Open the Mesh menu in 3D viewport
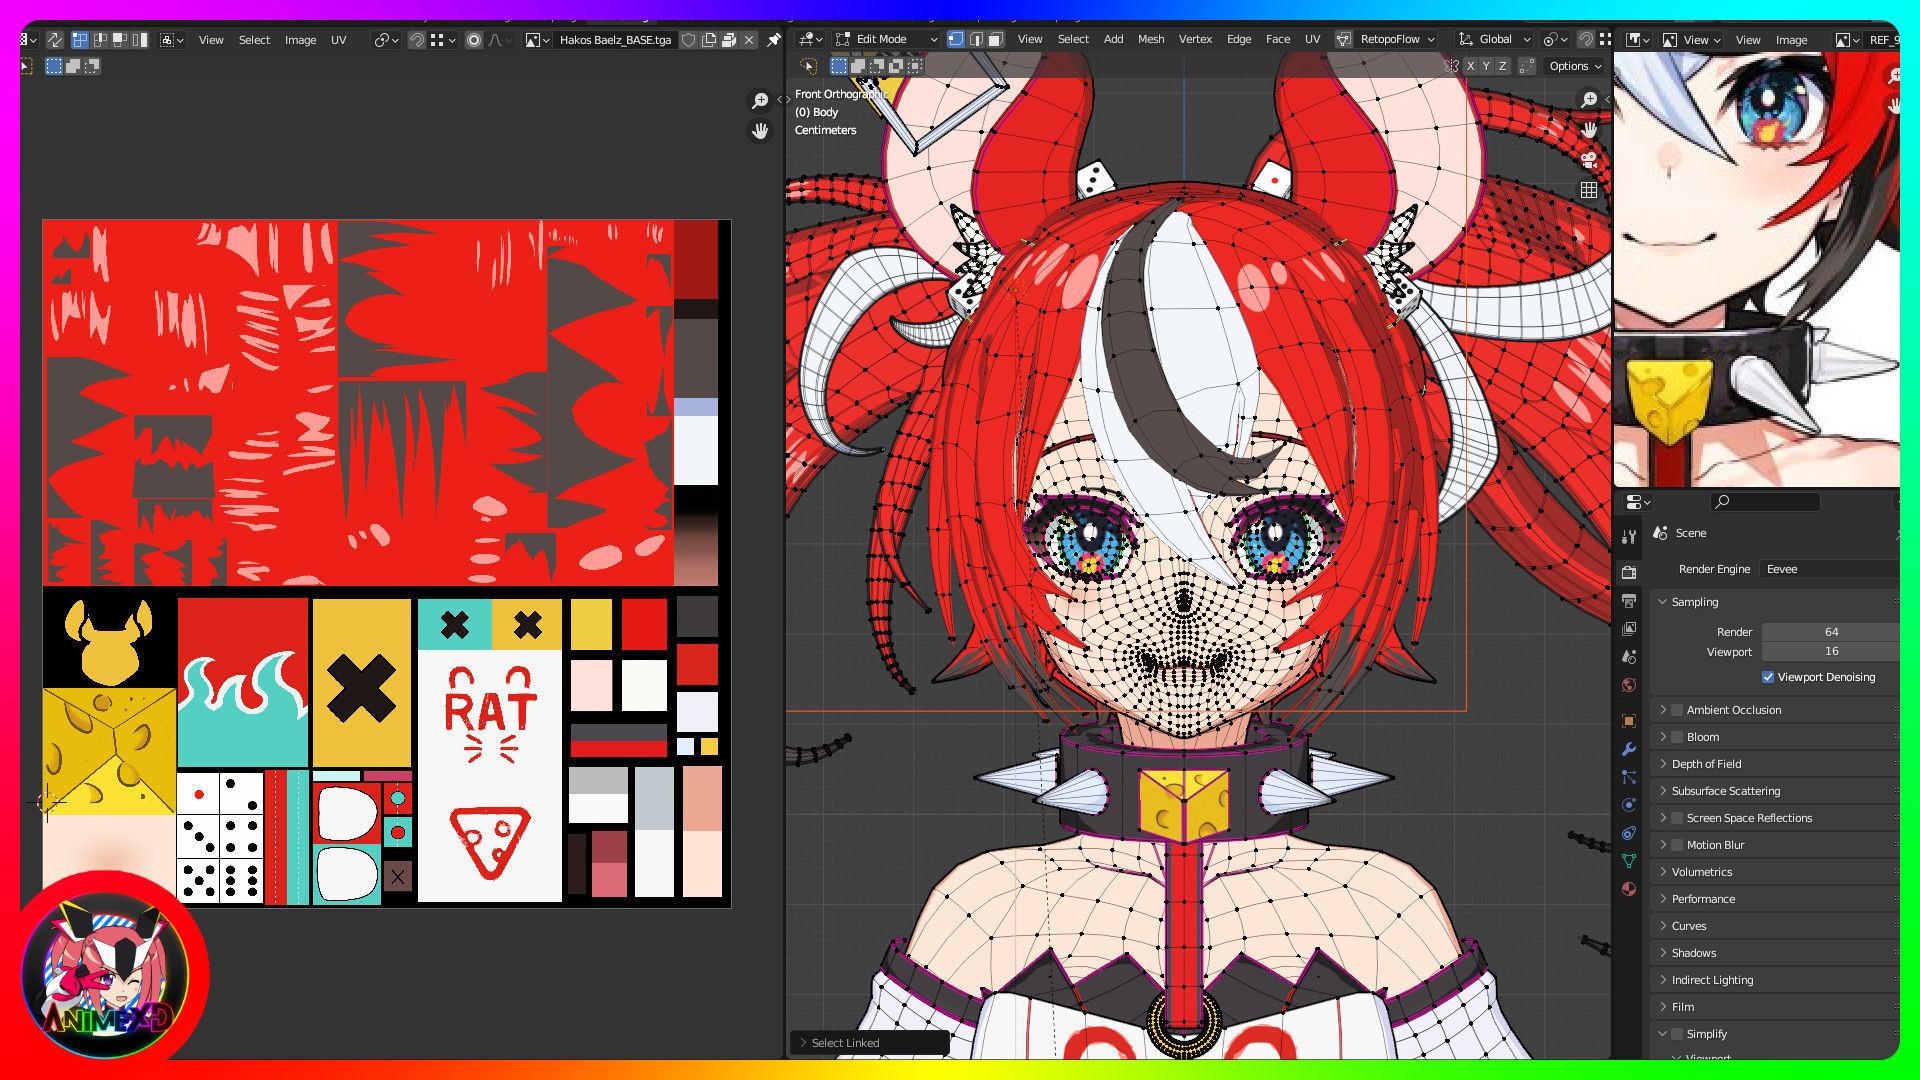1920x1080 pixels. [x=1150, y=39]
